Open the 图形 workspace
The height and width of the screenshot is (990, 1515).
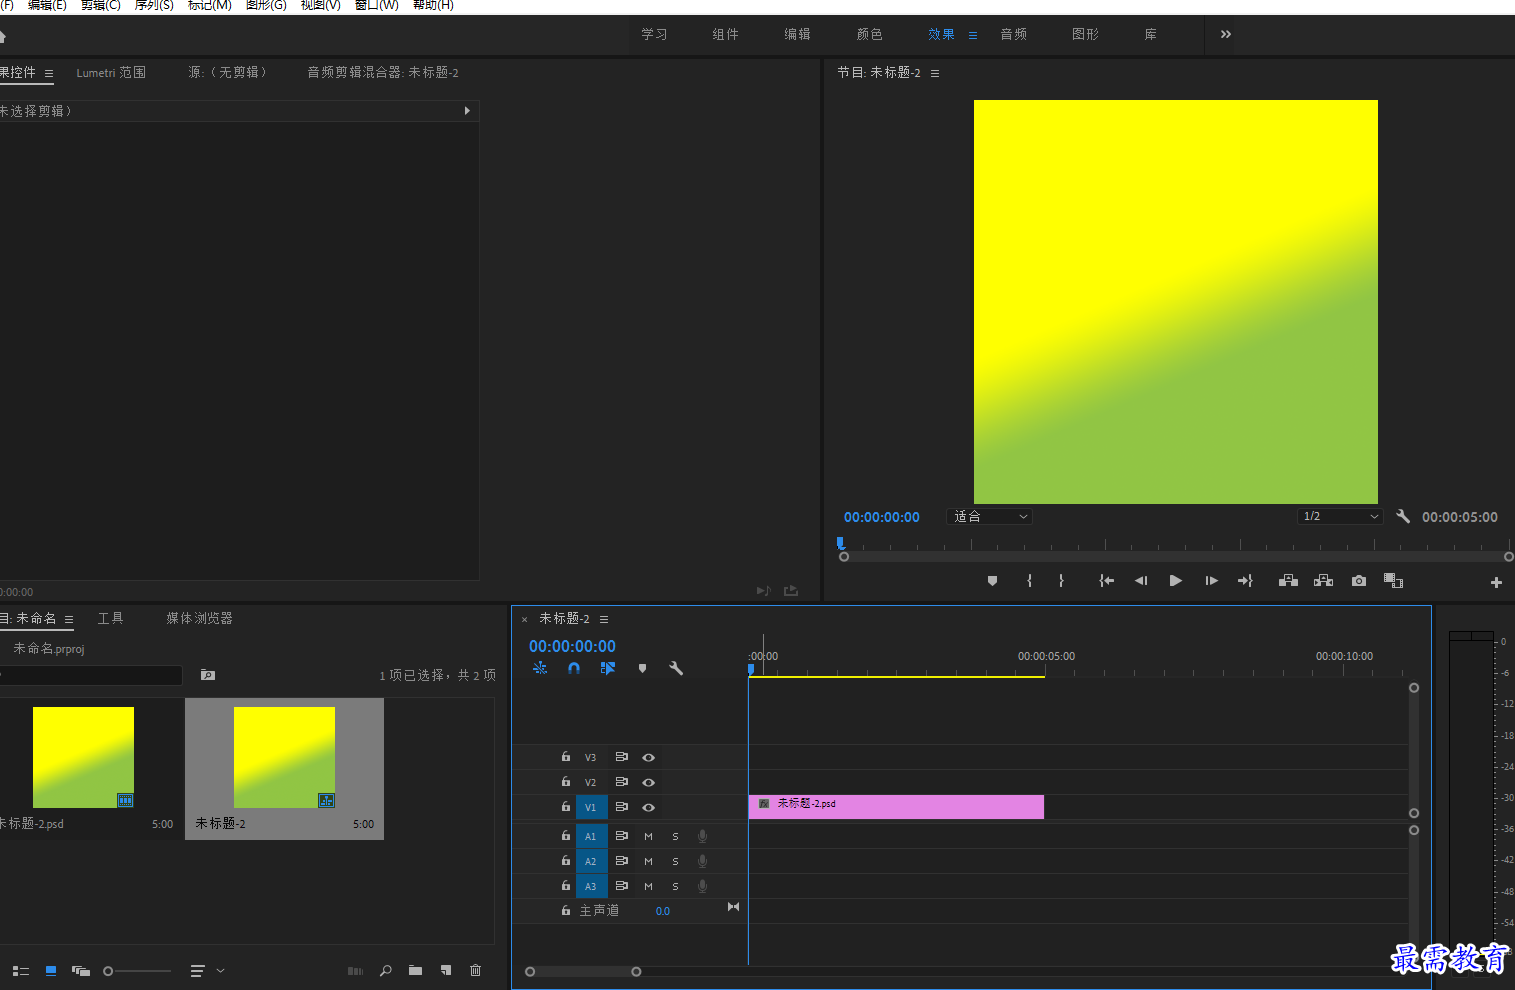pyautogui.click(x=1085, y=34)
